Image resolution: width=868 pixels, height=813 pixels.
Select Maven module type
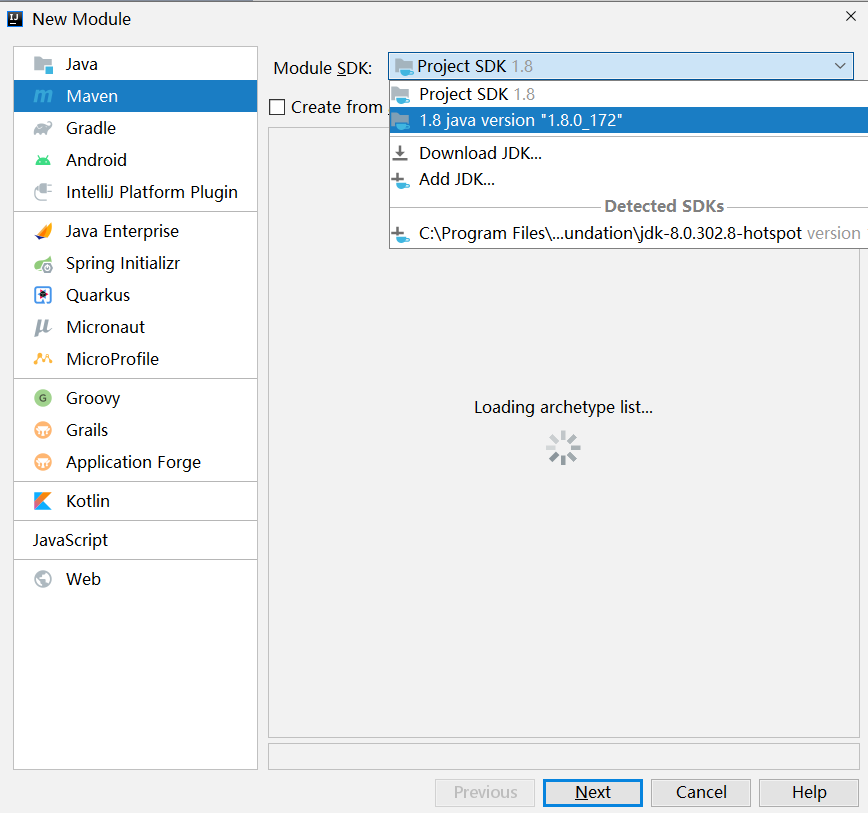(136, 96)
